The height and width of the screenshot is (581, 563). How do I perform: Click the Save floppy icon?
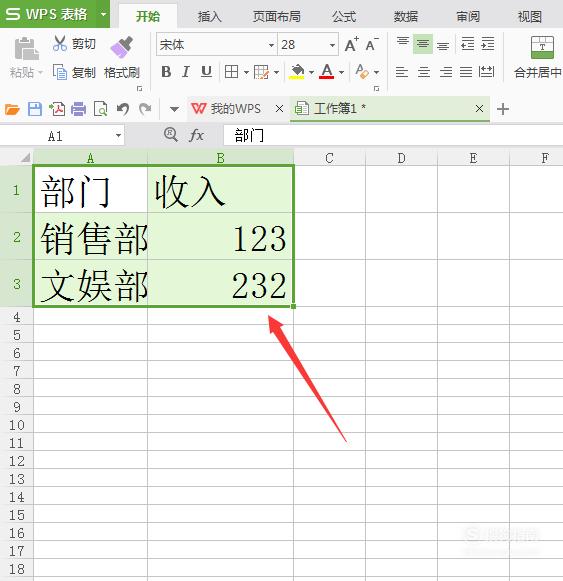coord(35,109)
